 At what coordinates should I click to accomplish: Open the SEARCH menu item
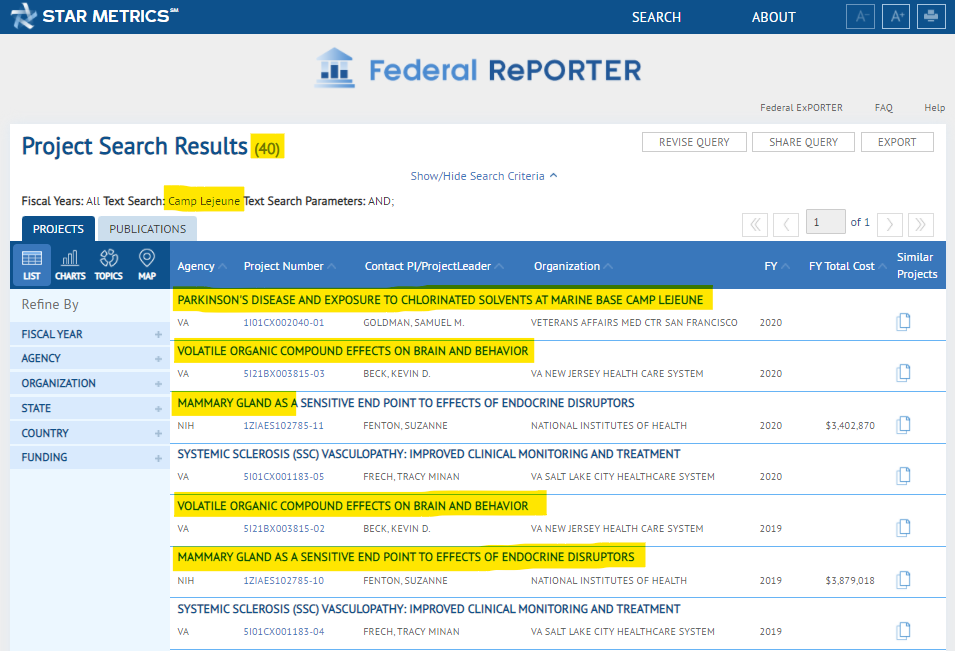pyautogui.click(x=656, y=17)
